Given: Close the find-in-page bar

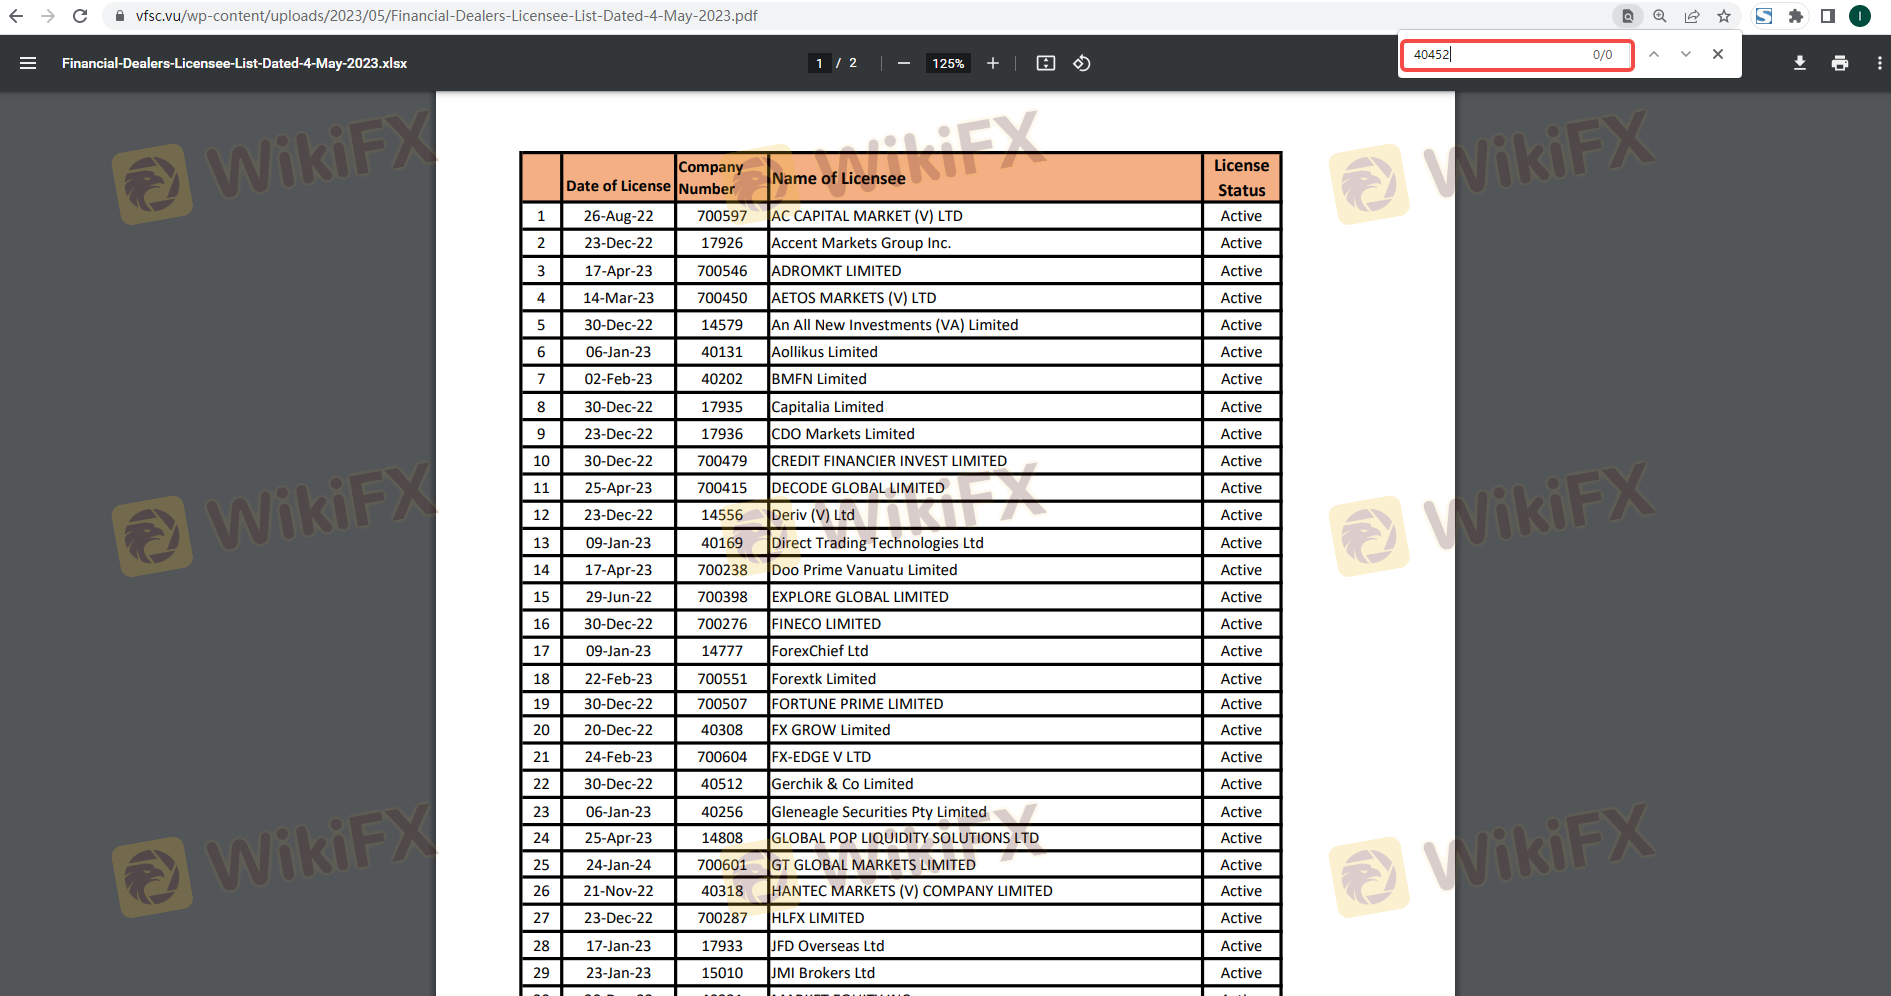Looking at the screenshot, I should (1718, 54).
